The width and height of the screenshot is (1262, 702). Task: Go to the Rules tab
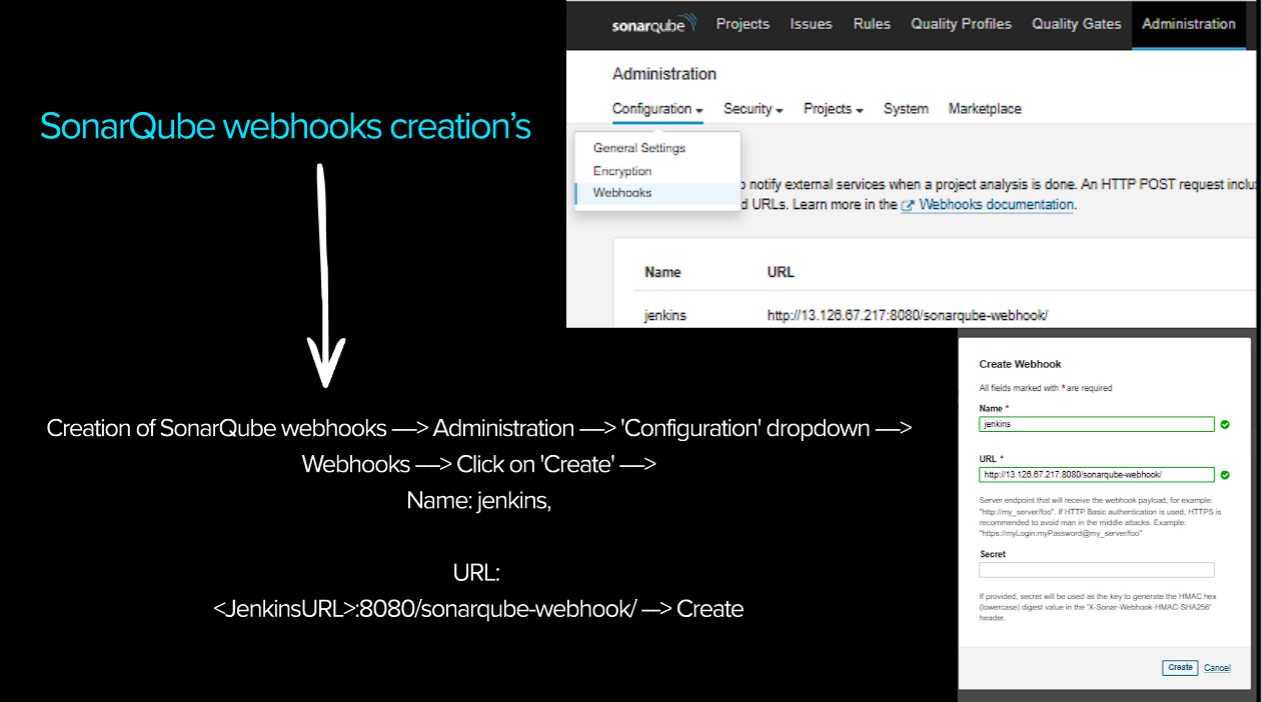click(872, 24)
